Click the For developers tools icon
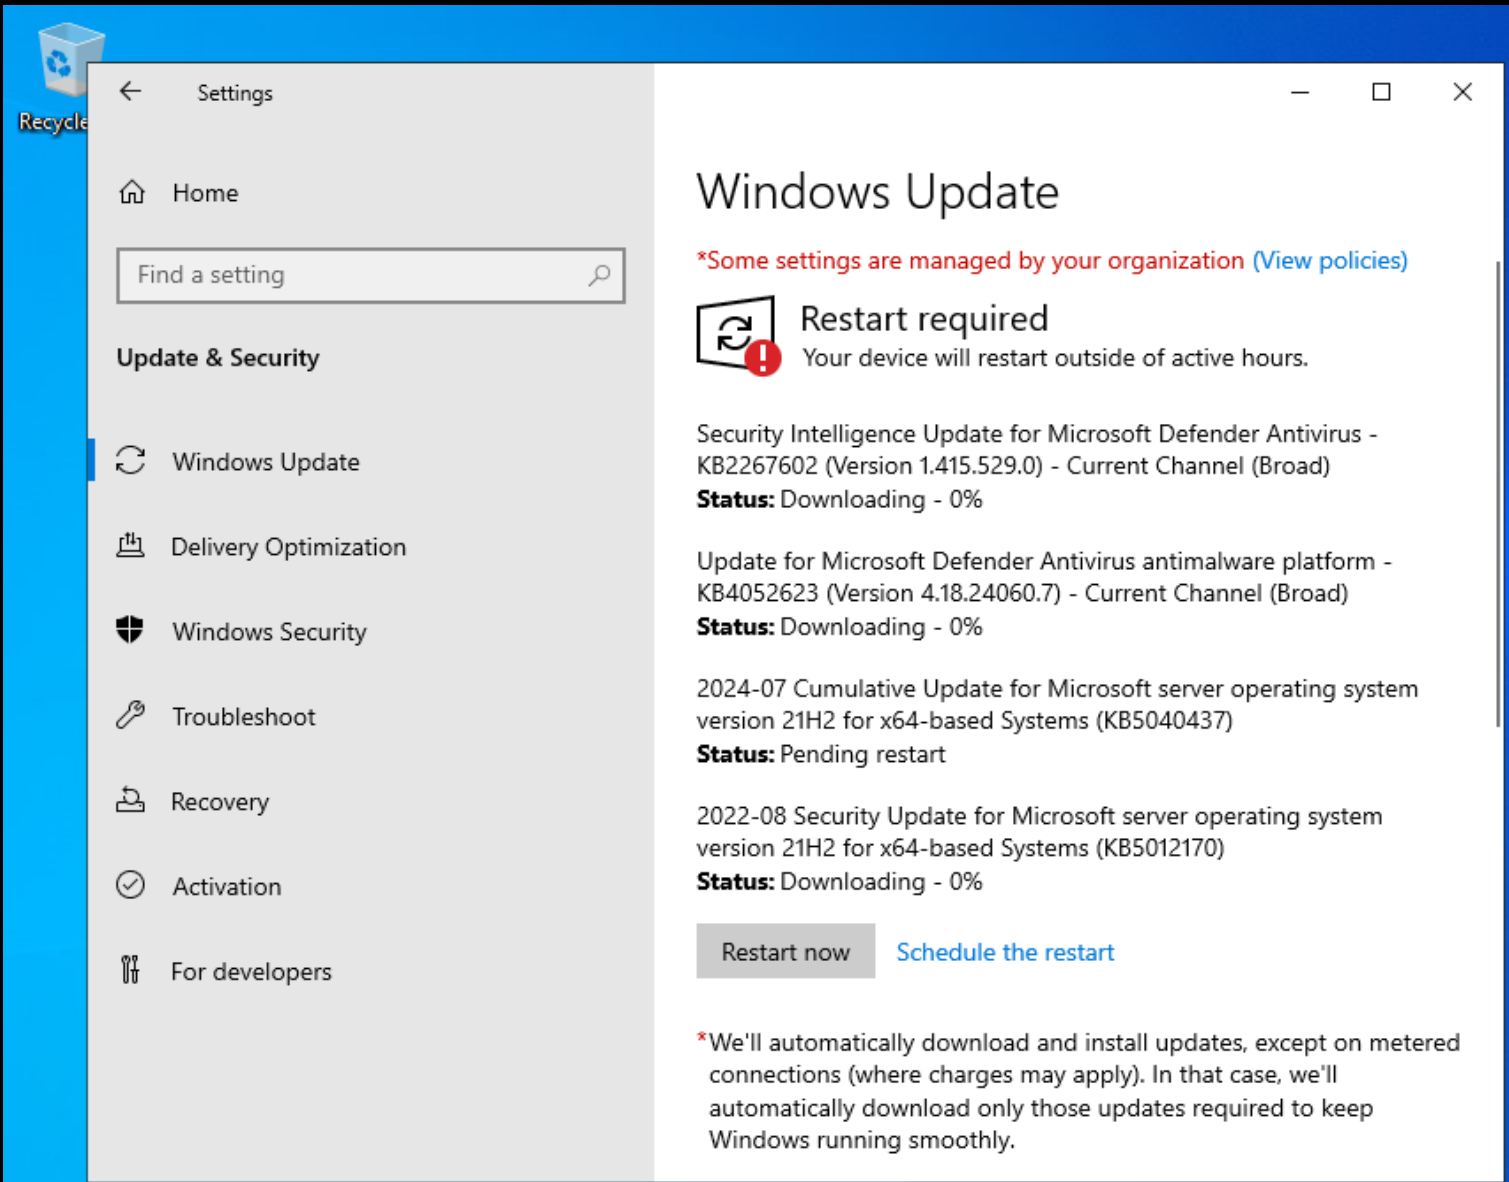 click(x=130, y=970)
